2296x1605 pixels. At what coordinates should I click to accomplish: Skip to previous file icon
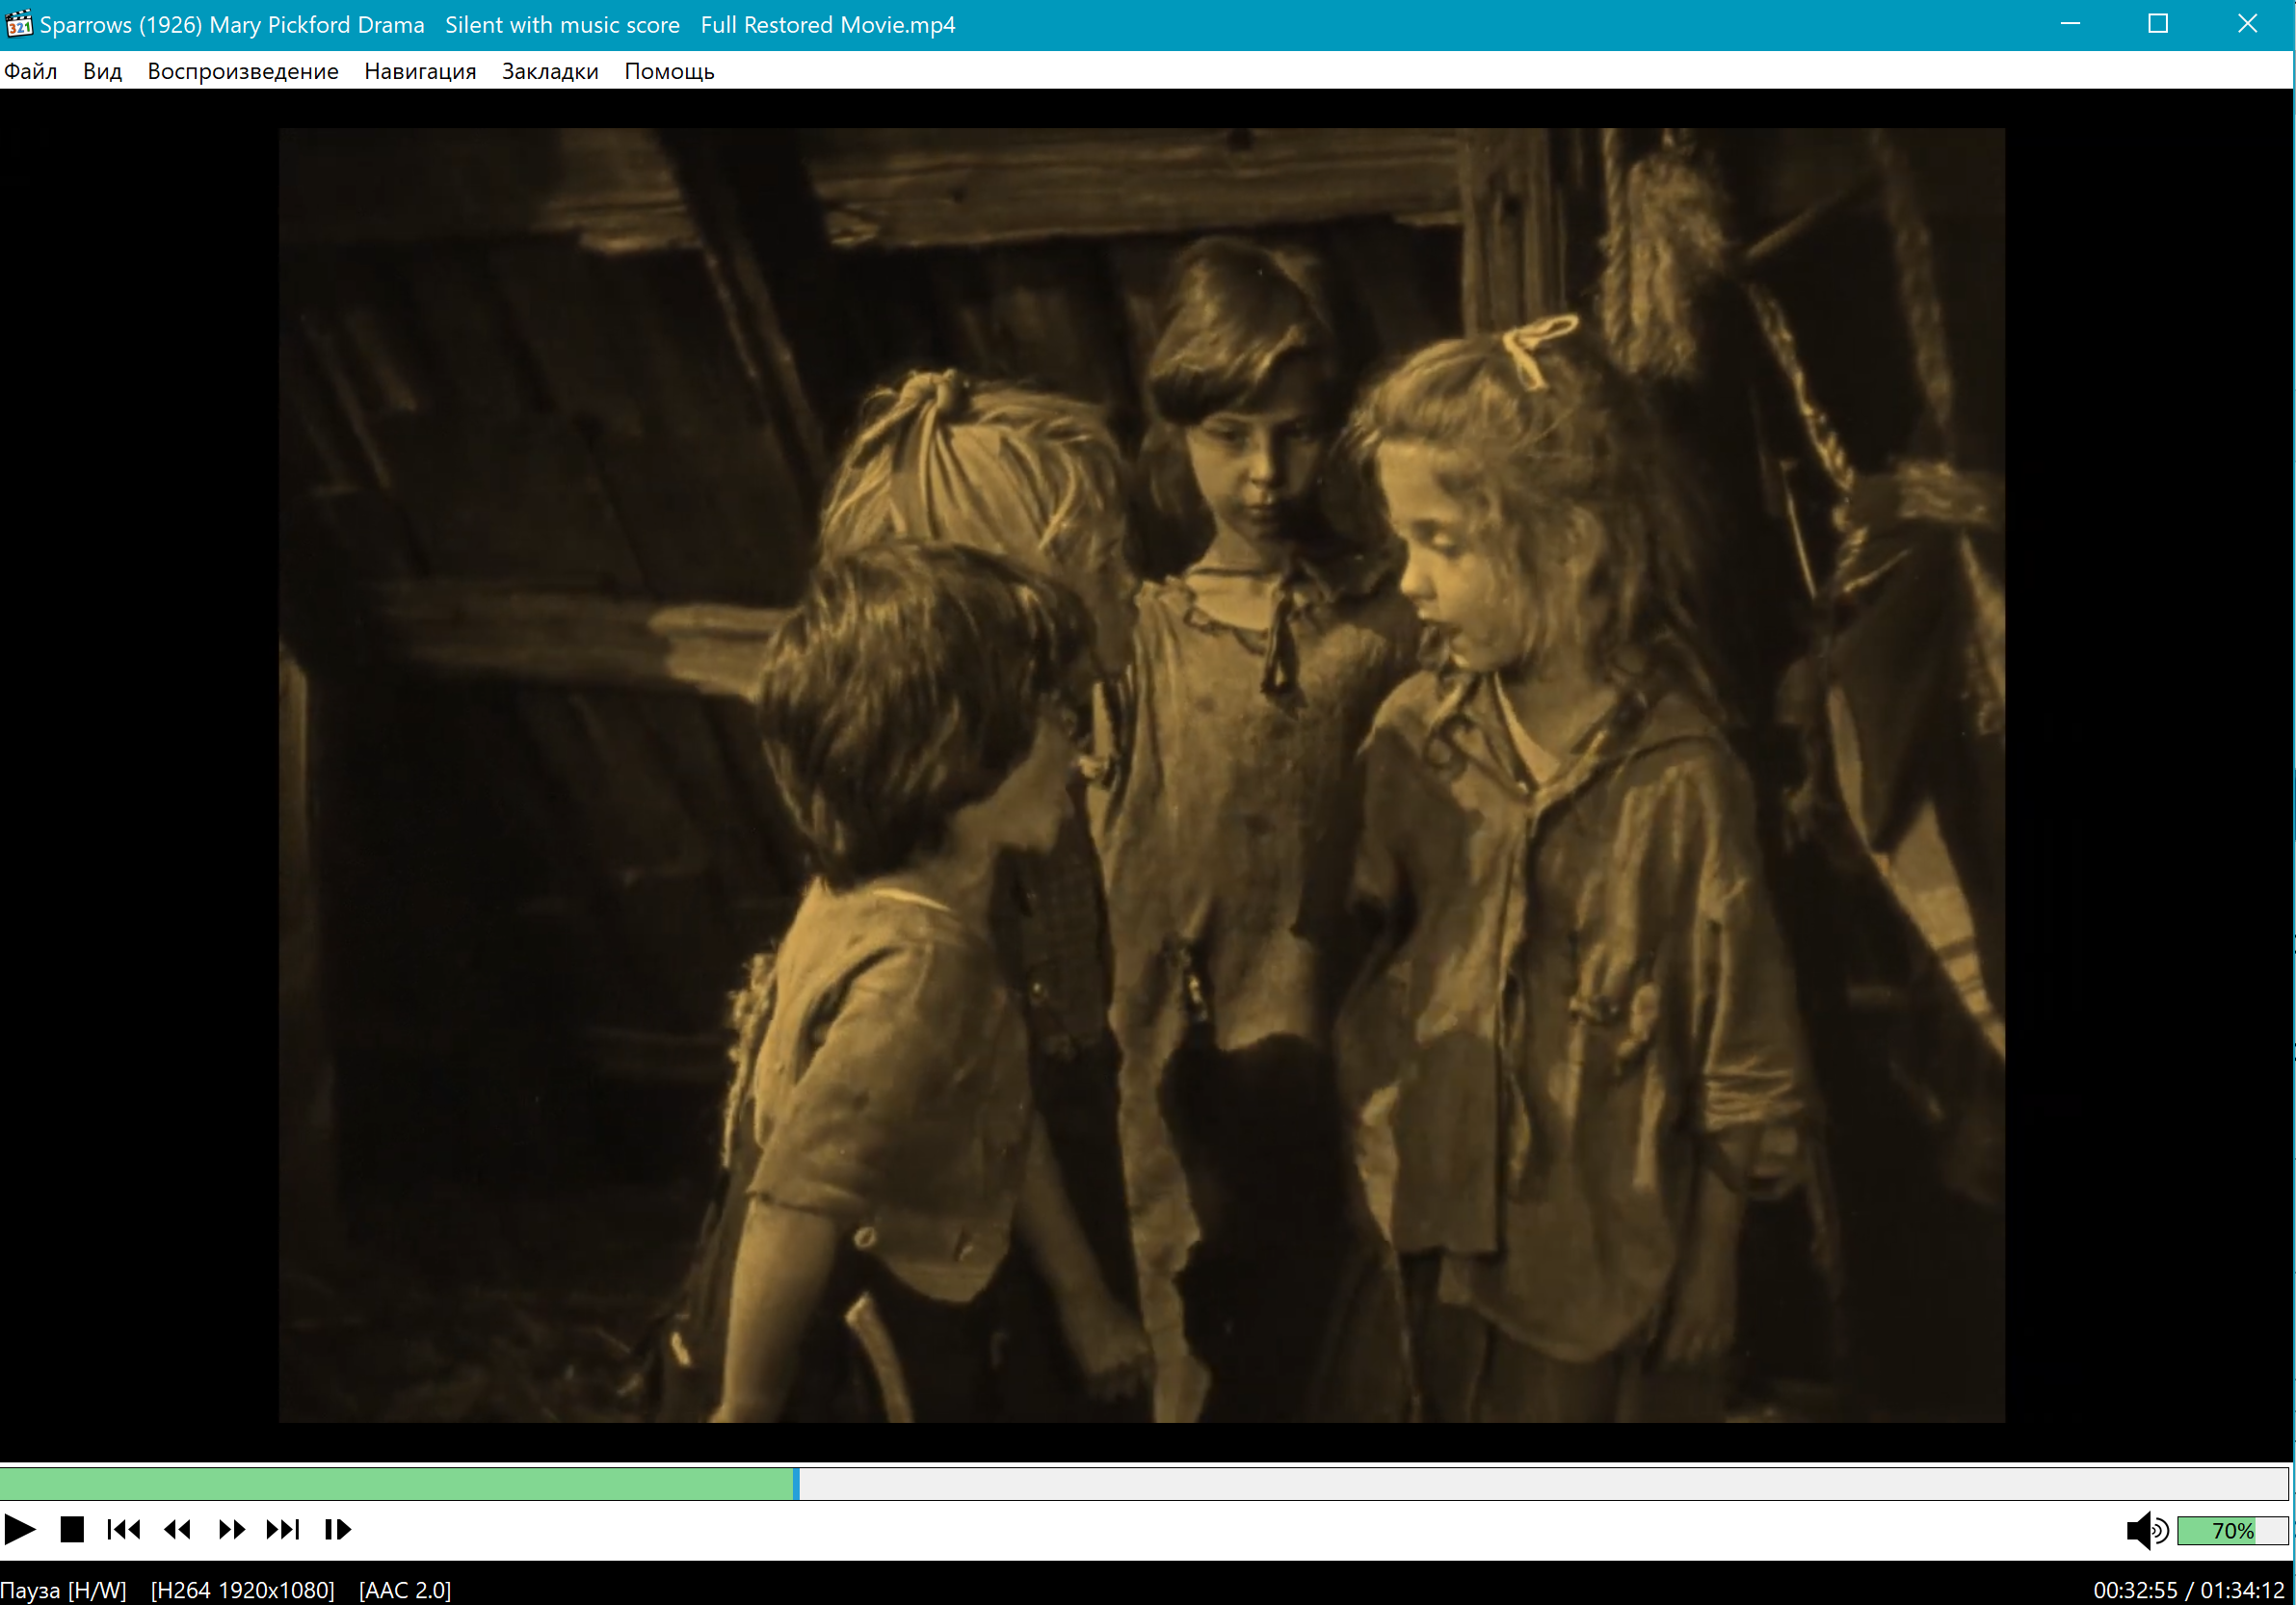[x=124, y=1529]
